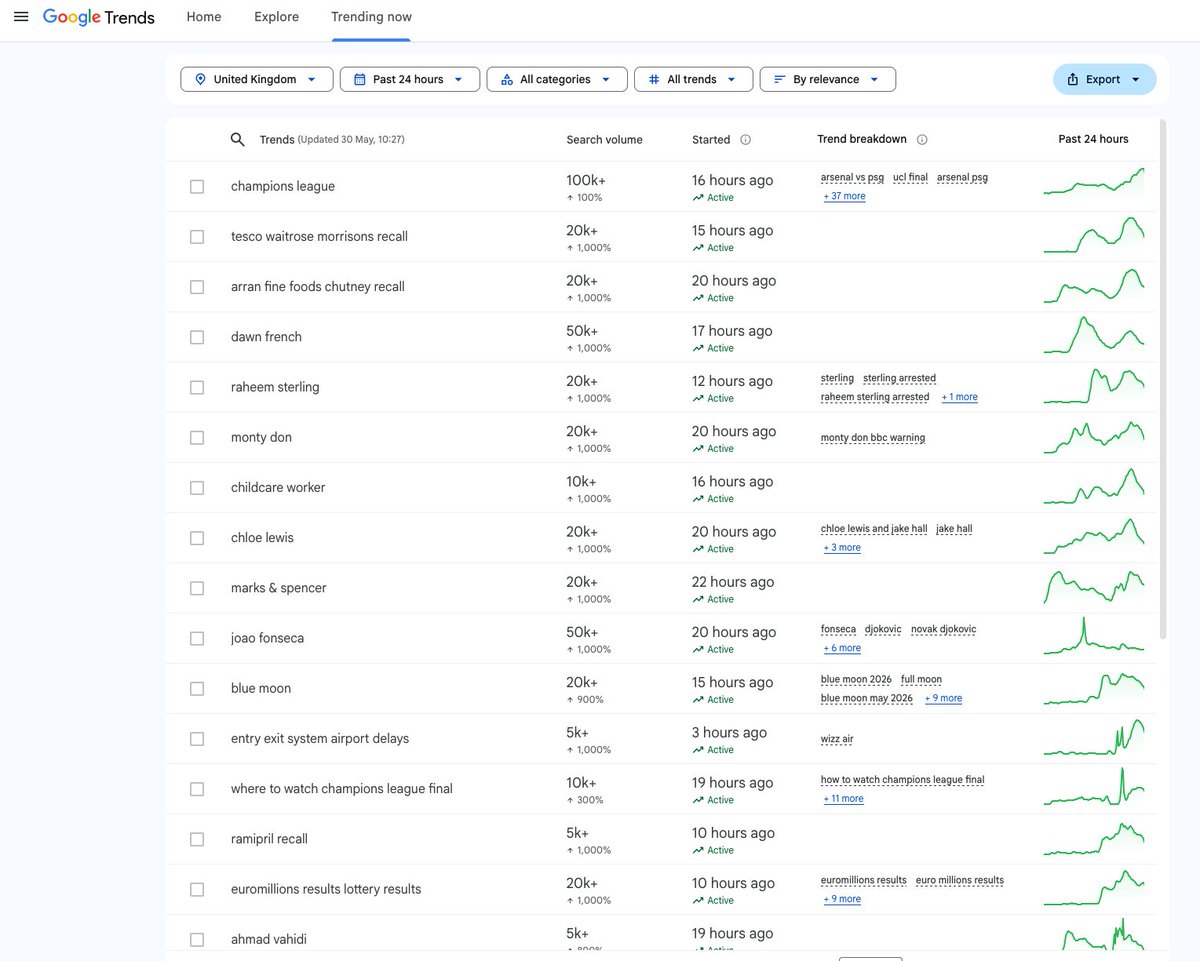The width and height of the screenshot is (1200, 961).
Task: Open the hamburger main menu
Action: 21,17
